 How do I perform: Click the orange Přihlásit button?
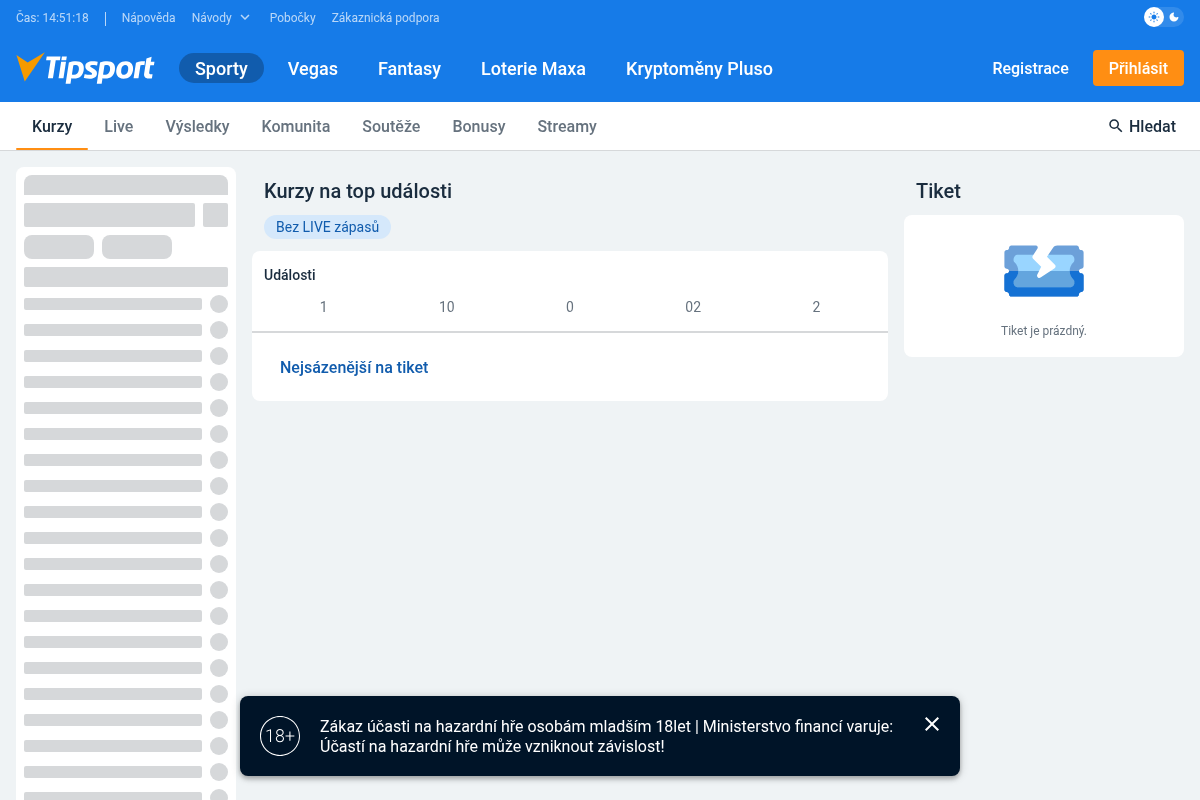(x=1138, y=68)
